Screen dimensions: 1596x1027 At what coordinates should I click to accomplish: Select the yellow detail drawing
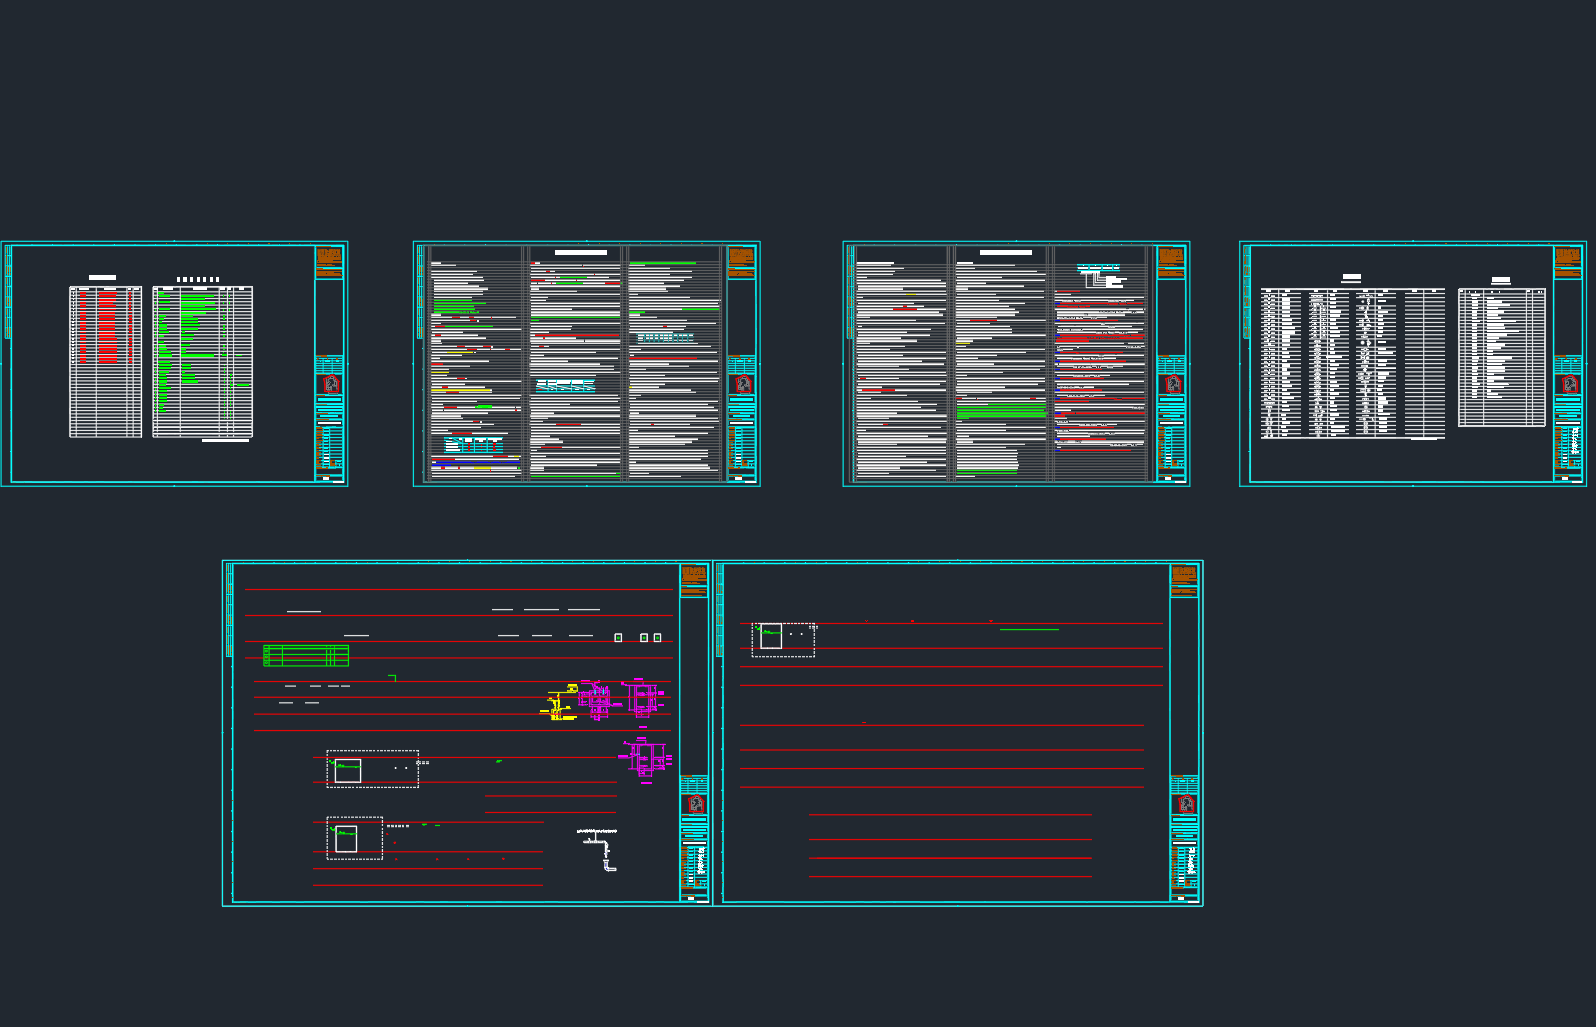(560, 703)
